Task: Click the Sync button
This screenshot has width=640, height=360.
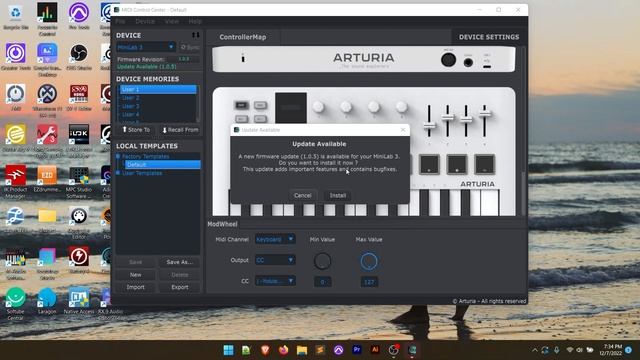Action: pos(190,47)
